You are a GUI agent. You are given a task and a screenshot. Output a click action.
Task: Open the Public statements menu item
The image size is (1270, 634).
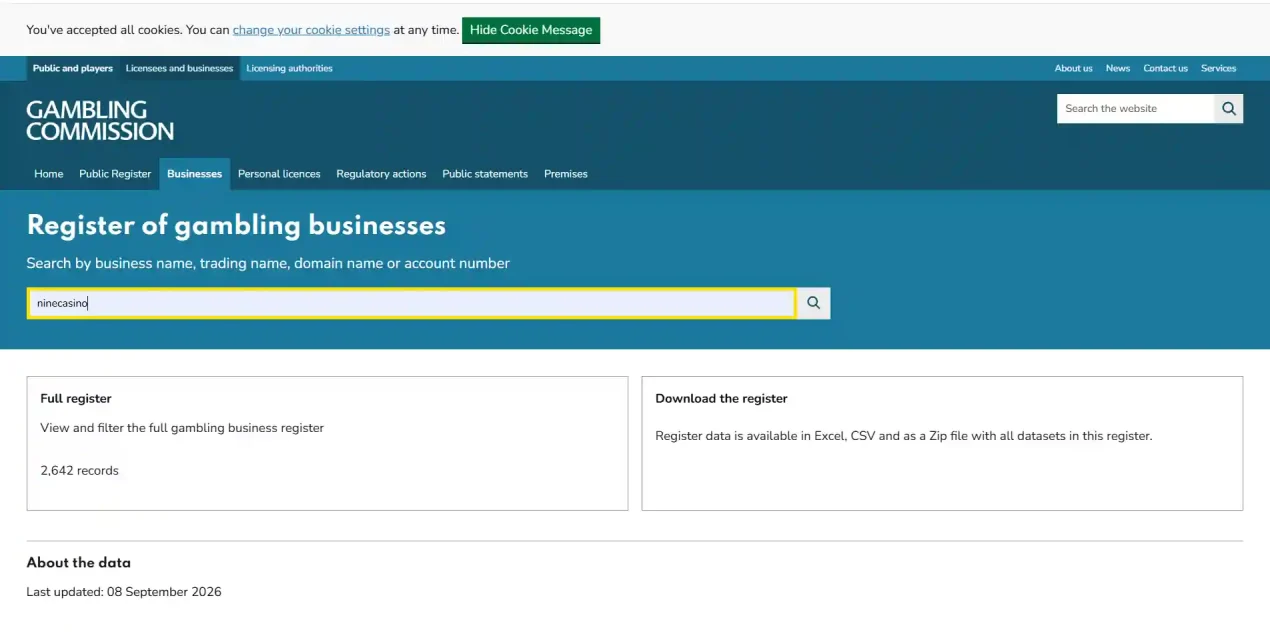coord(485,174)
